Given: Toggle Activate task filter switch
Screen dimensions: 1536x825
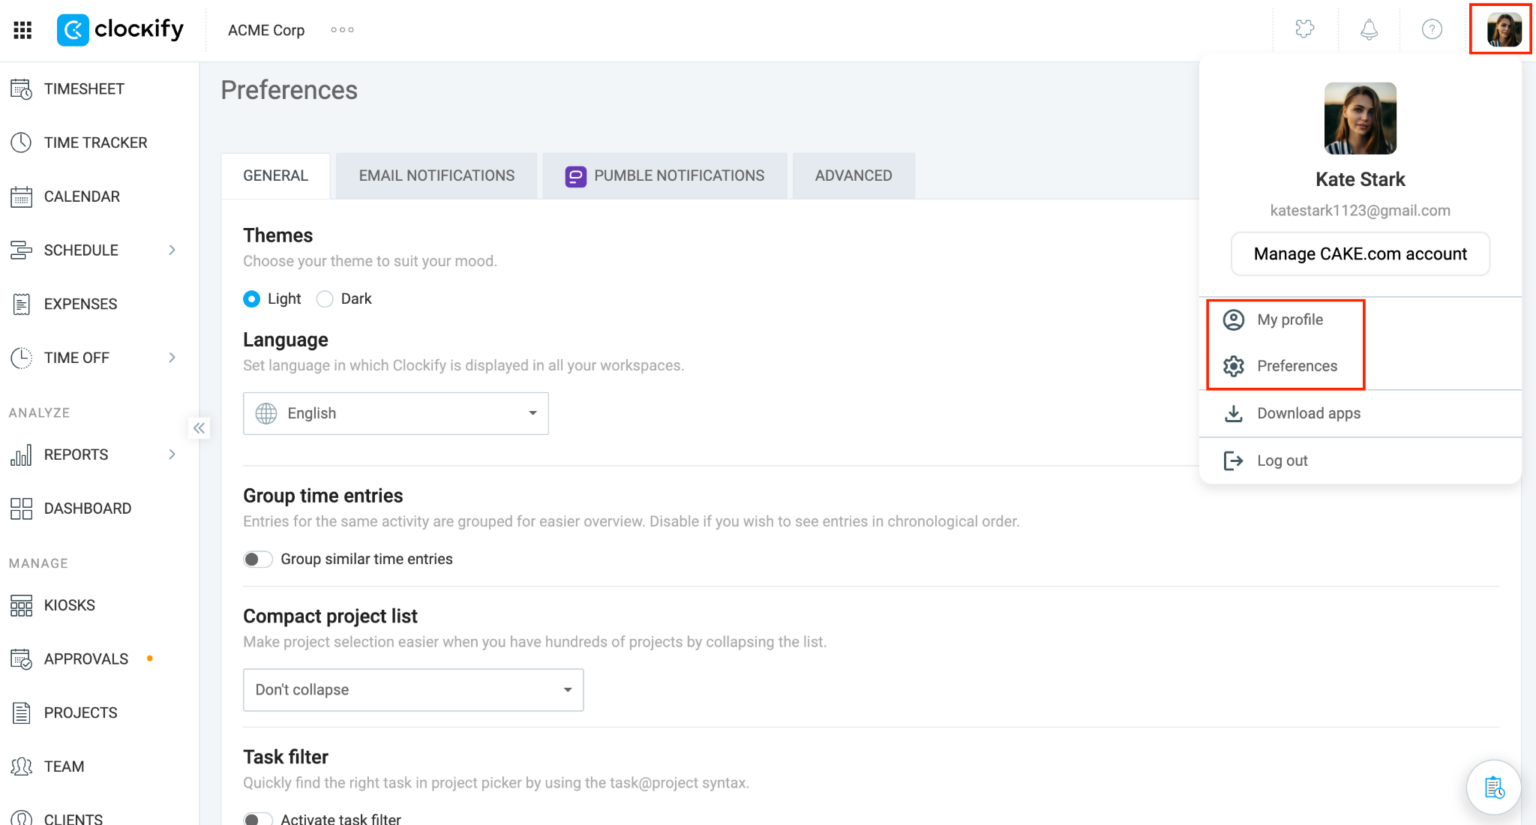Looking at the screenshot, I should 258,819.
